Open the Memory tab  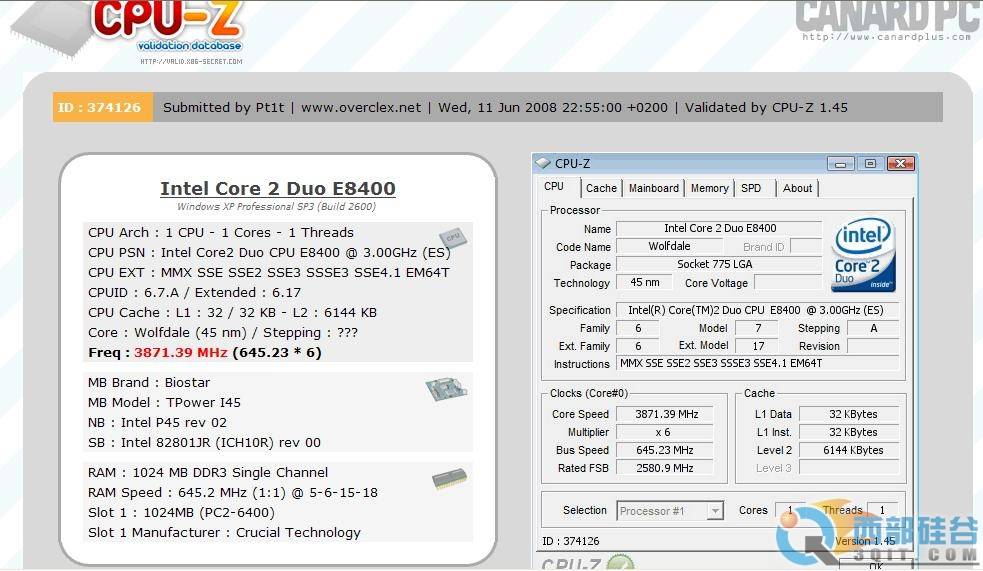[709, 188]
